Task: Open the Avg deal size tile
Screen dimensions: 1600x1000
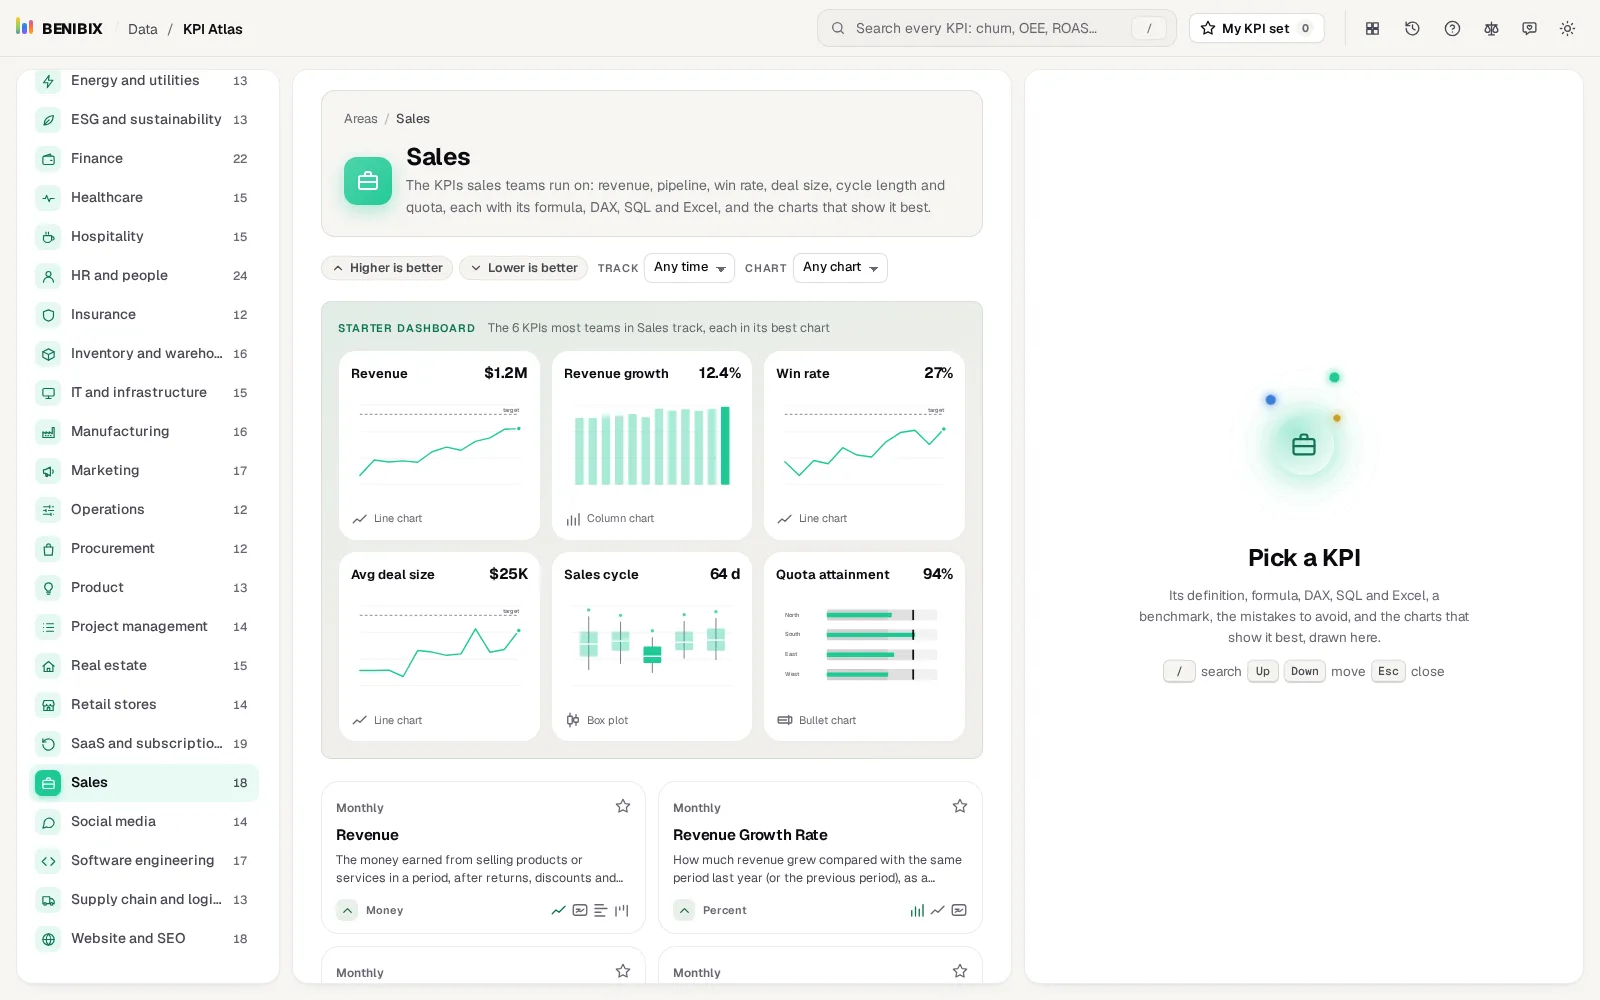Action: [439, 647]
